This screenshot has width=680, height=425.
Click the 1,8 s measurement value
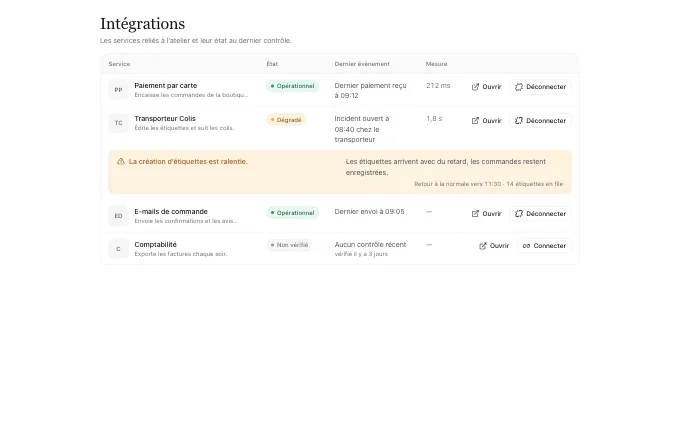click(x=434, y=118)
